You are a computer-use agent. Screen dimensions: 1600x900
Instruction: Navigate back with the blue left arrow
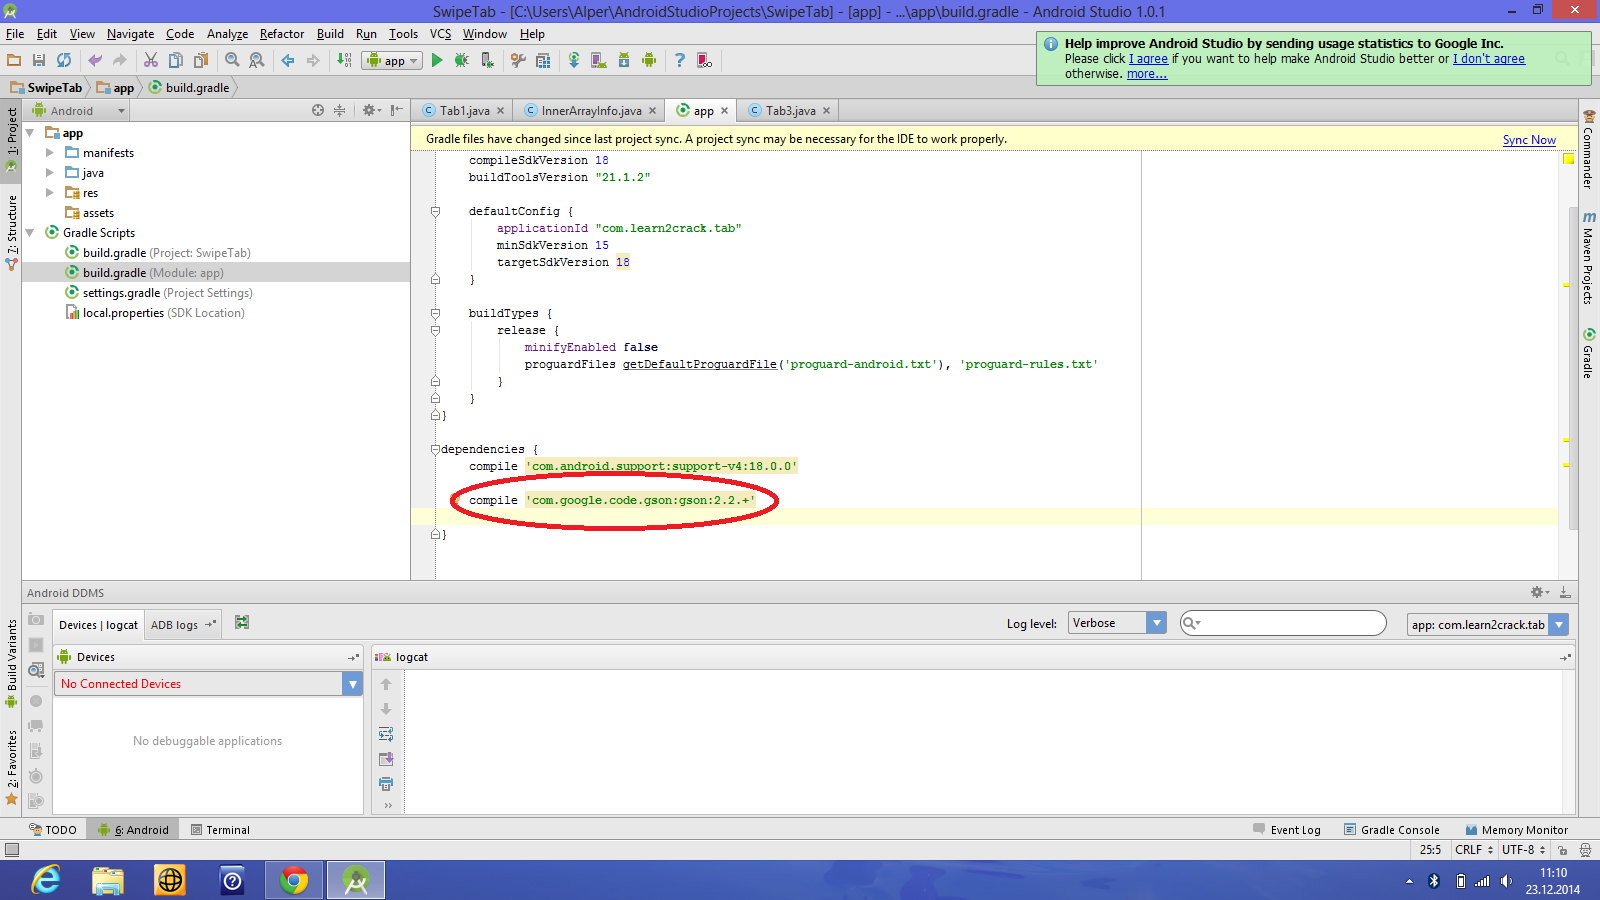(288, 60)
